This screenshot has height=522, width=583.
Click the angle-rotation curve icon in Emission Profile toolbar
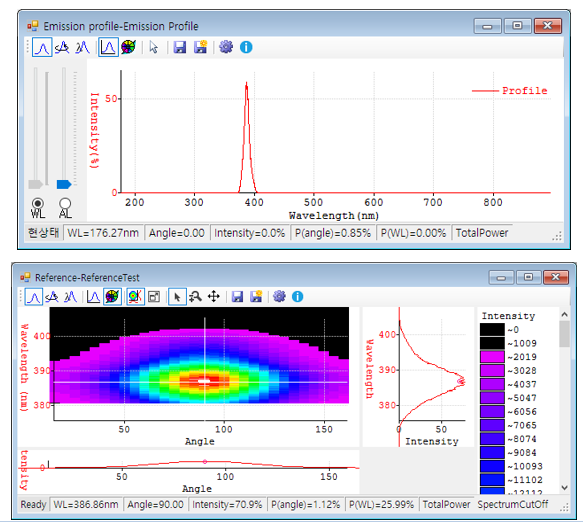62,47
